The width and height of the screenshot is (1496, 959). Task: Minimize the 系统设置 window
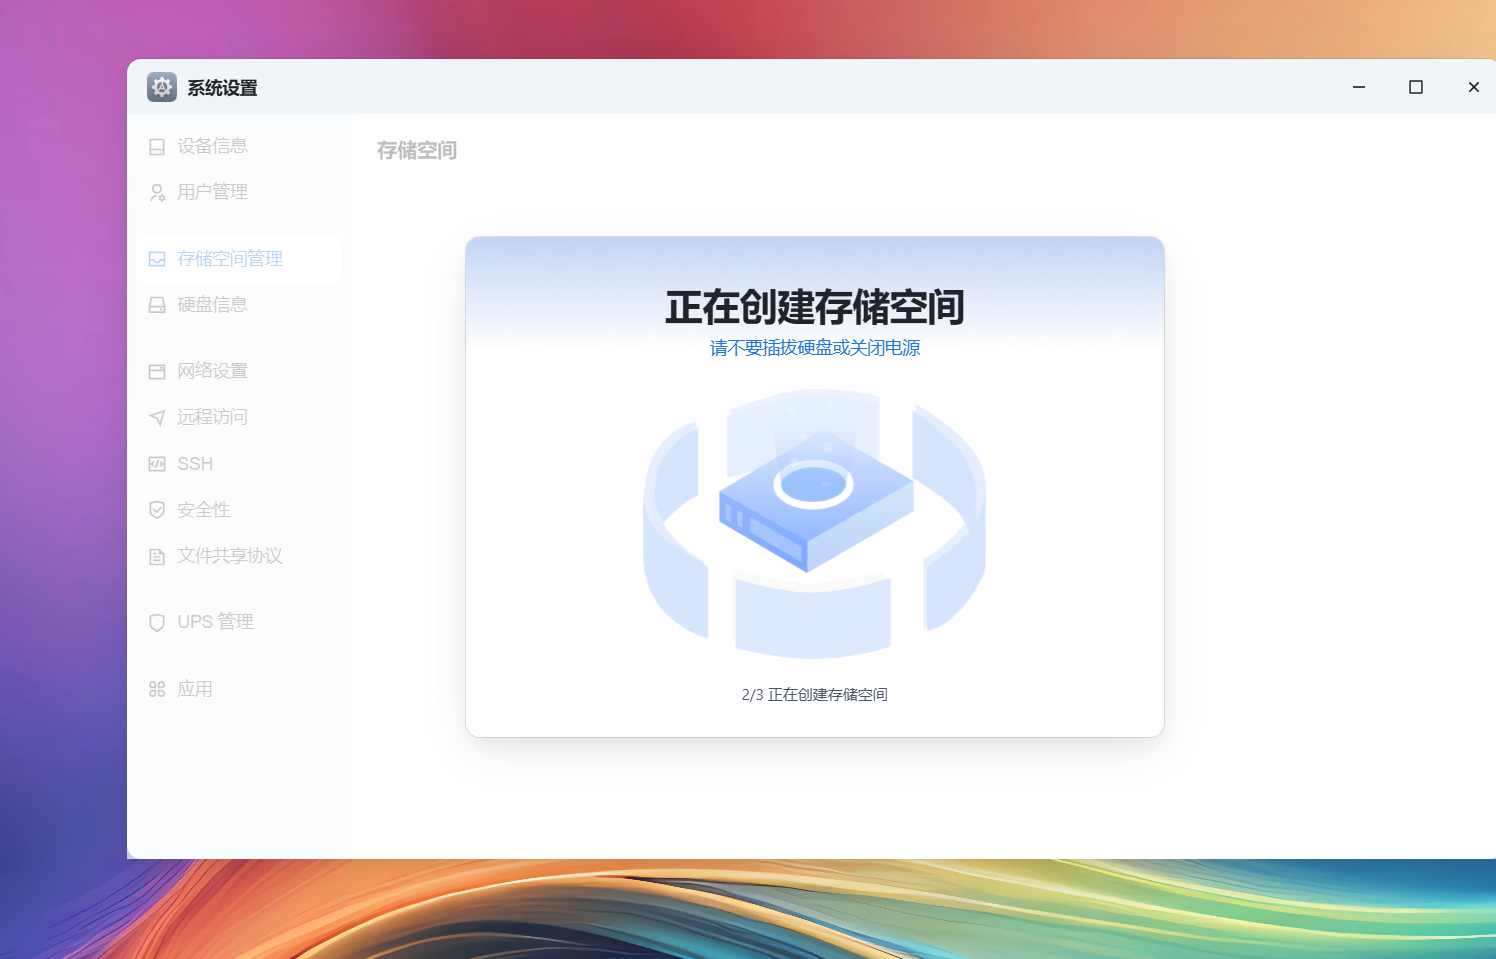tap(1359, 87)
